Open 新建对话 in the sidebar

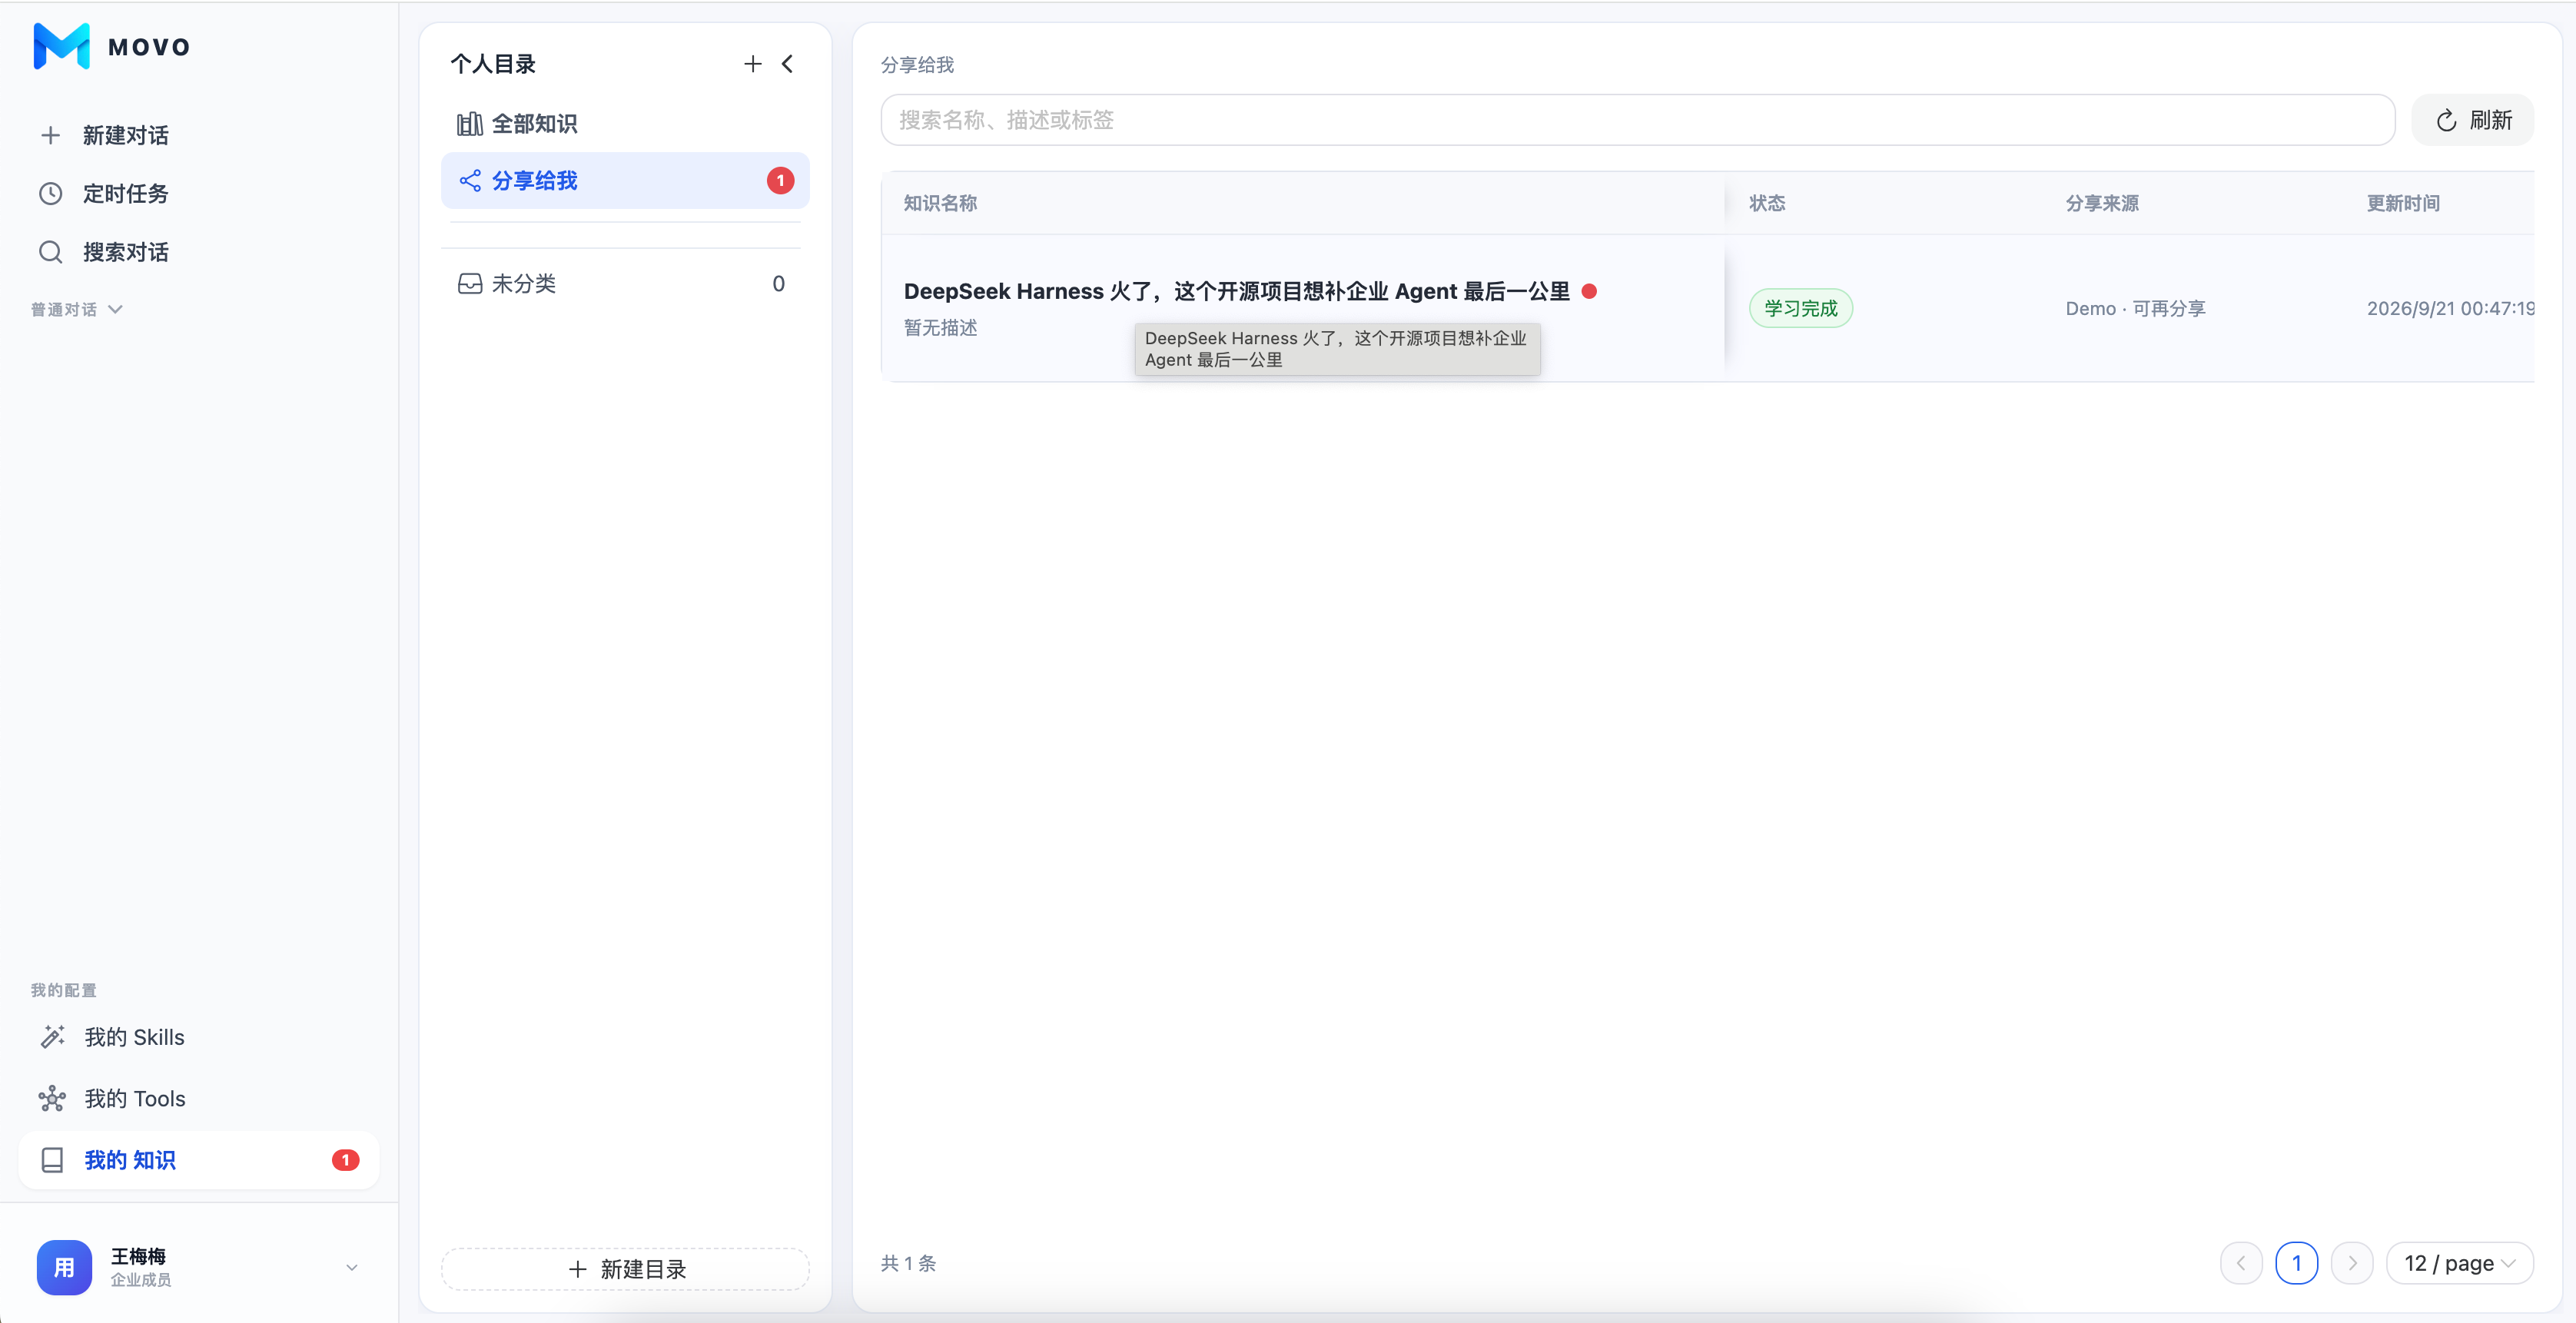(125, 135)
